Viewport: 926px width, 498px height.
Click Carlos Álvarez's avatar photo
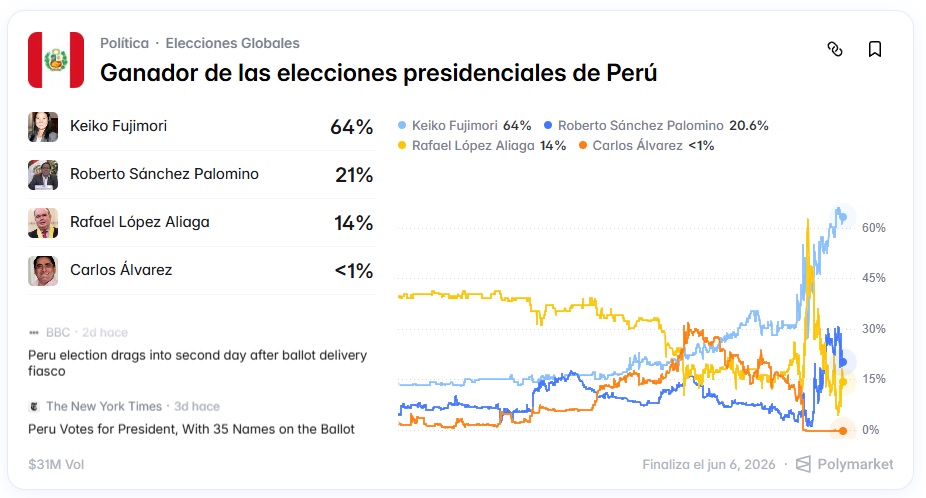click(43, 270)
